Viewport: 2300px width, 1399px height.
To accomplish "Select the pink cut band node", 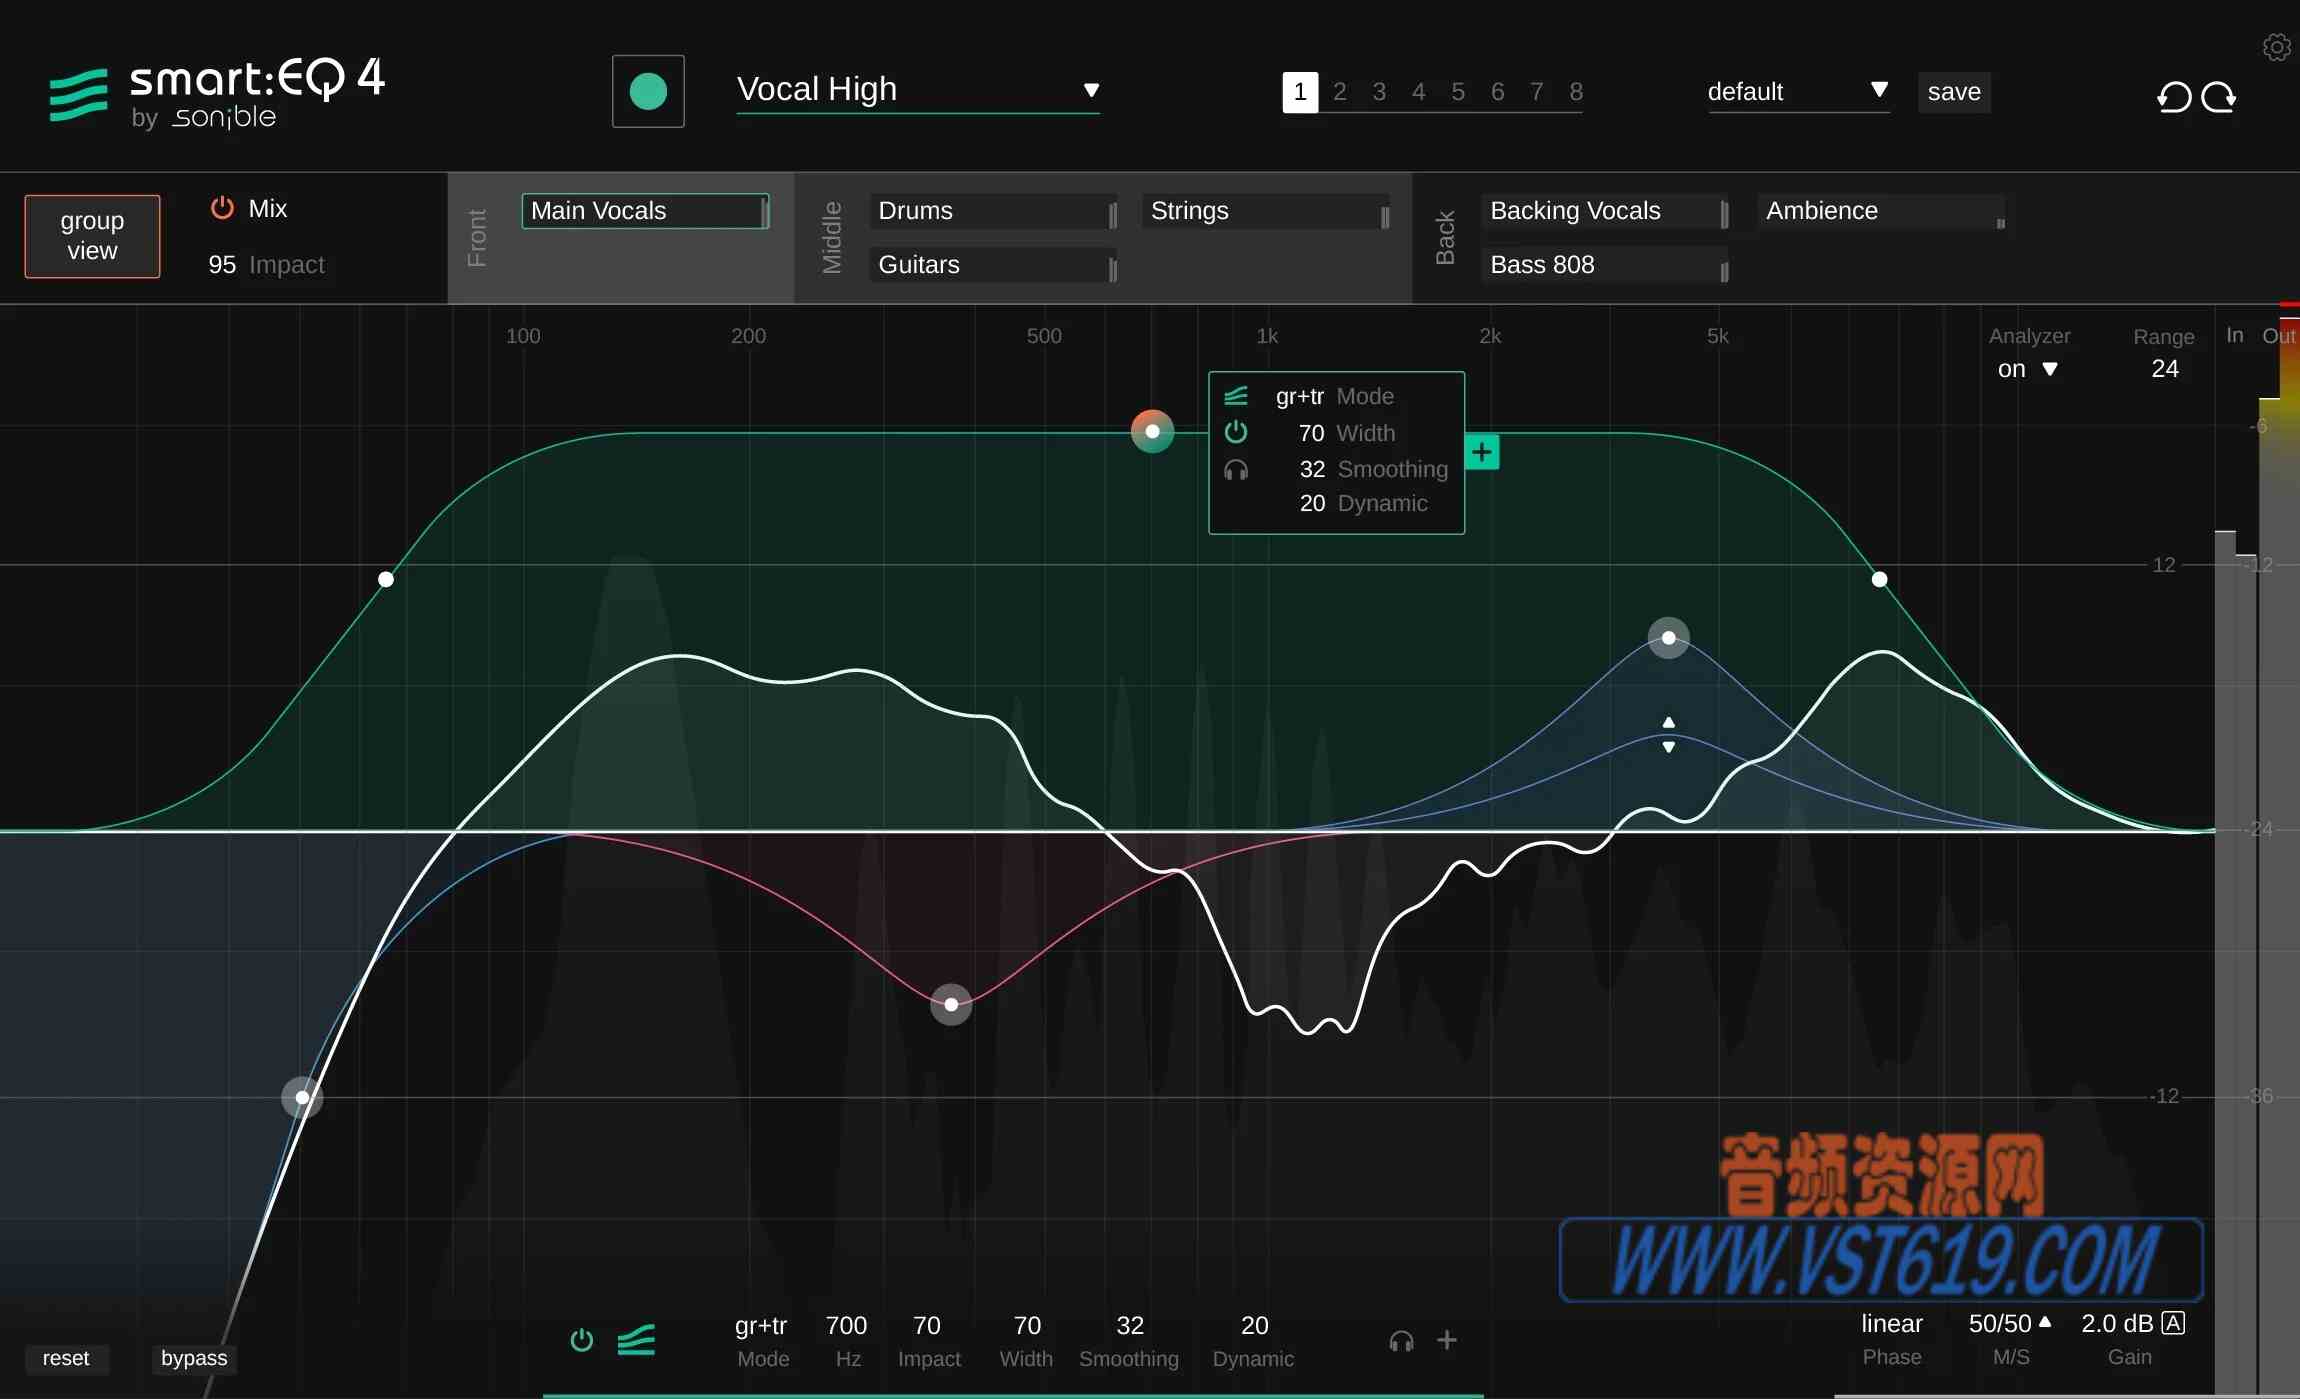I will [951, 1004].
